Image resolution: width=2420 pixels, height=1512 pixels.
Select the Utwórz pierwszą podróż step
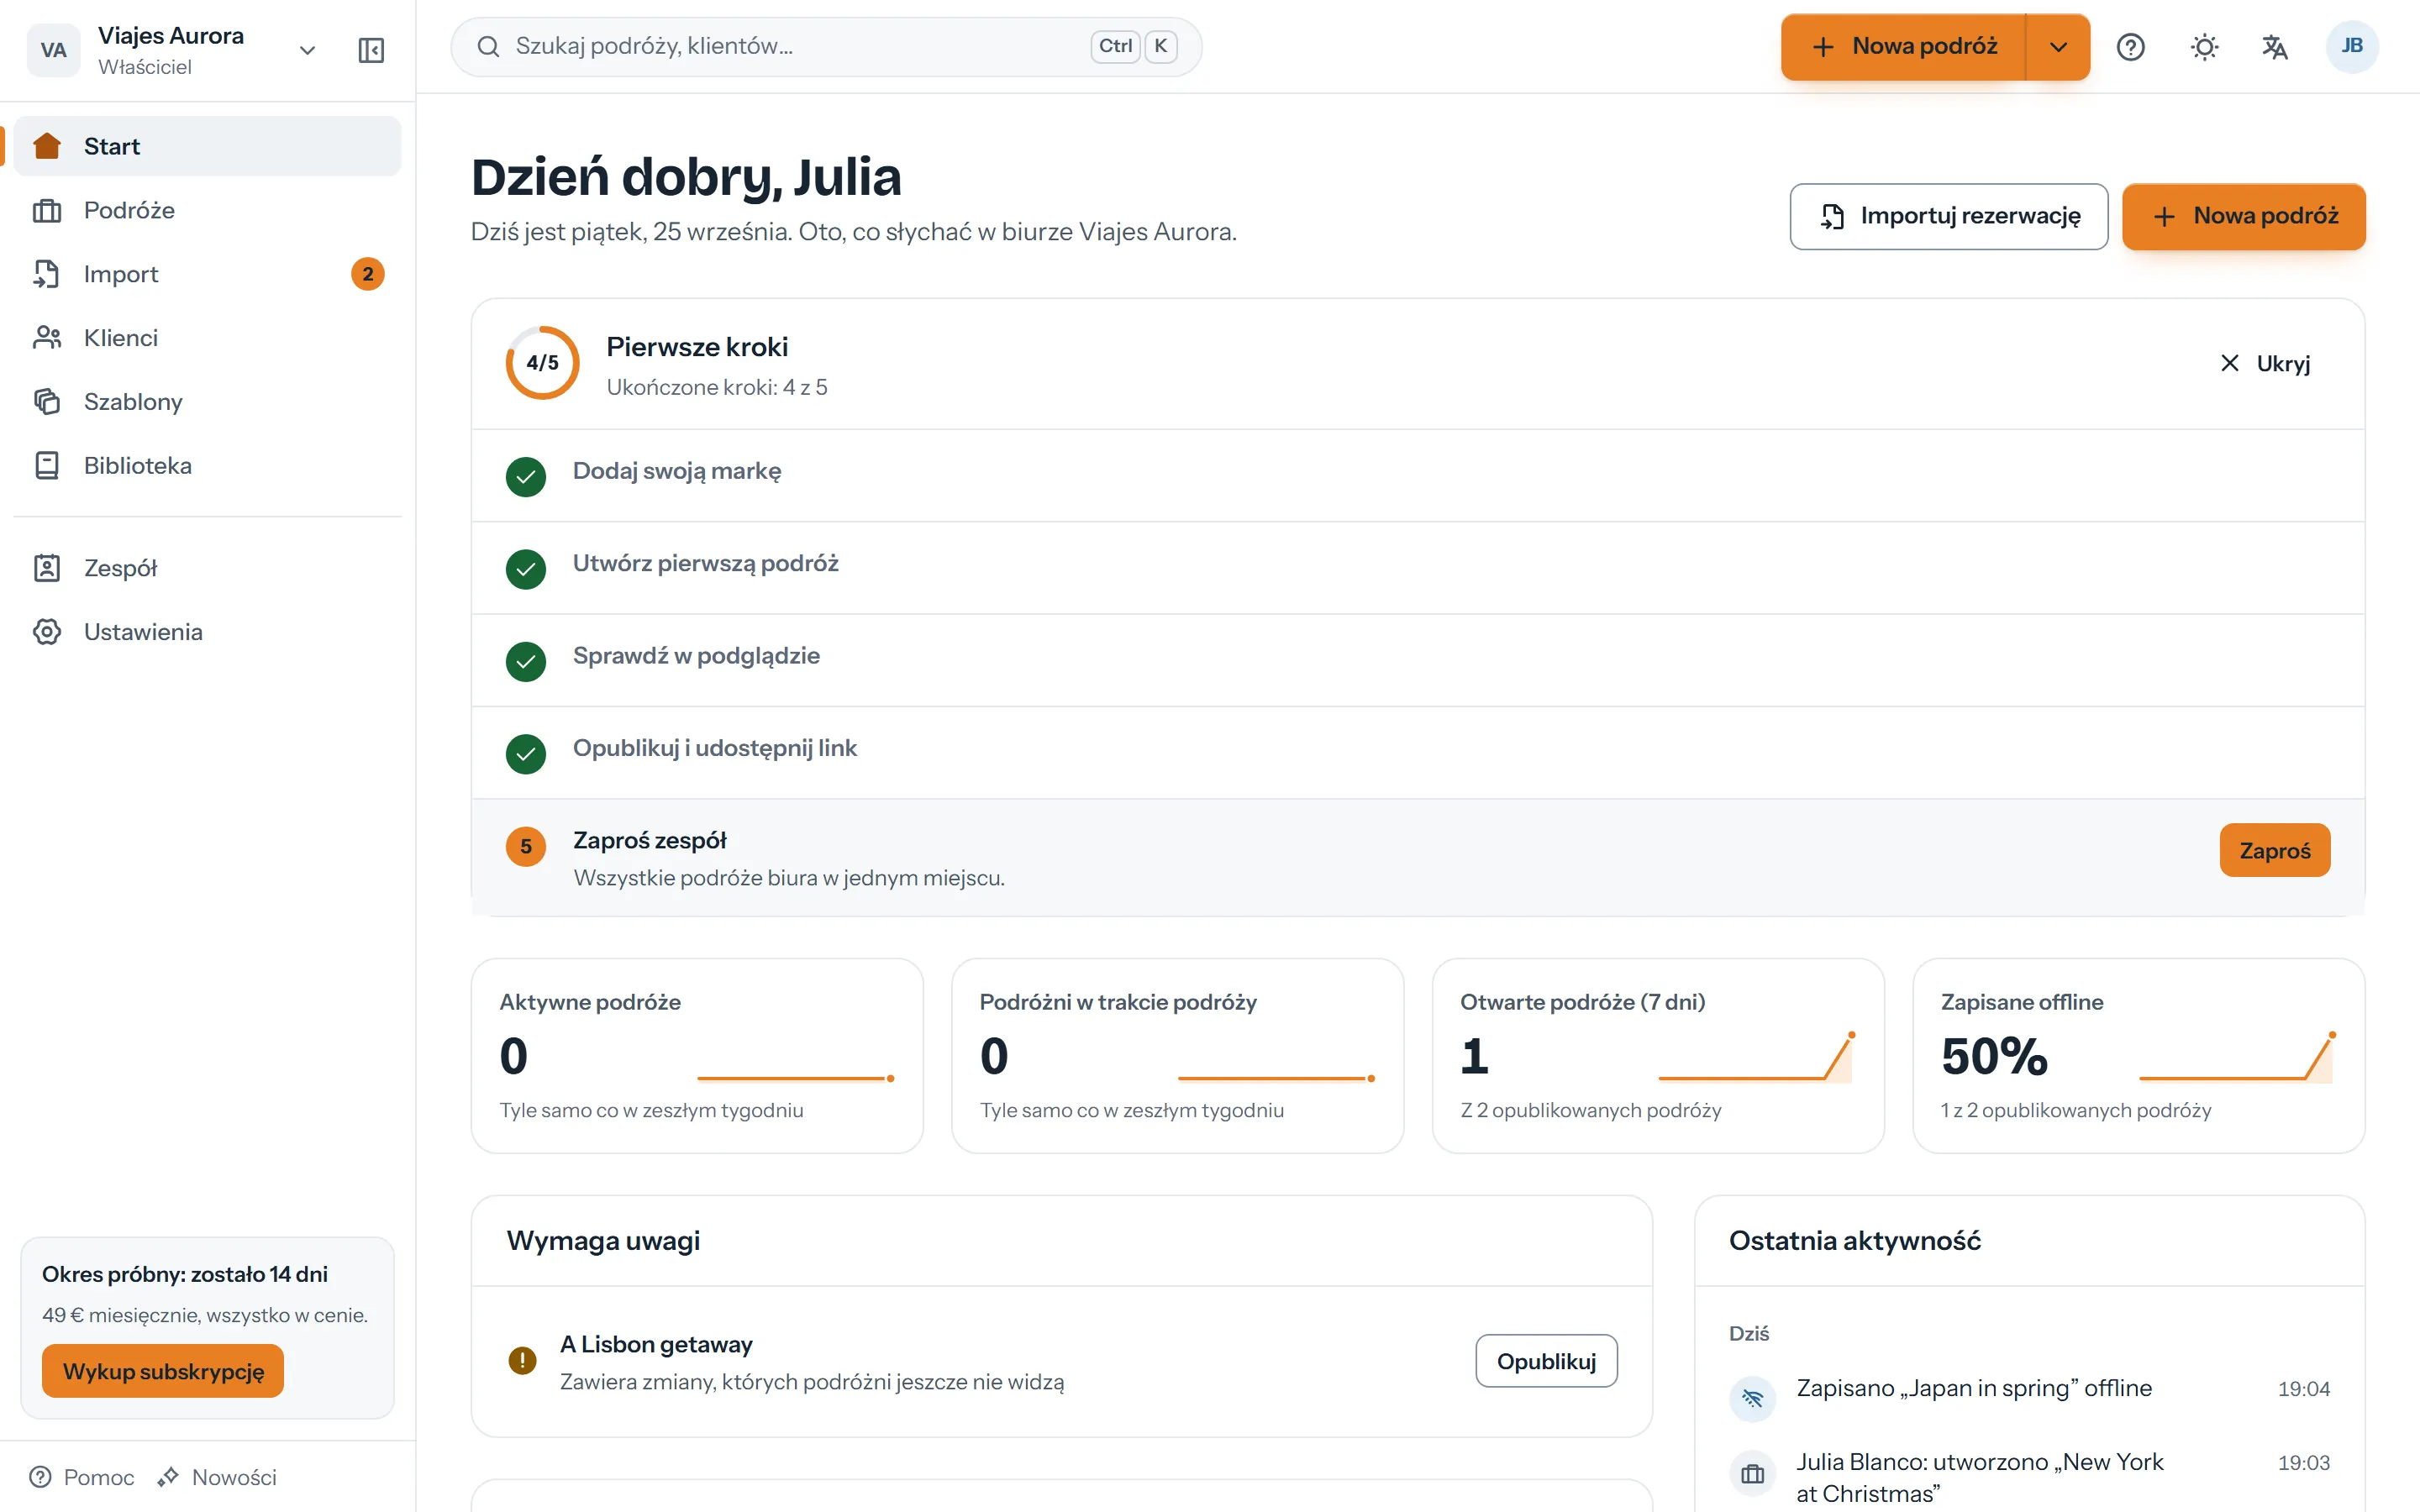click(1418, 568)
